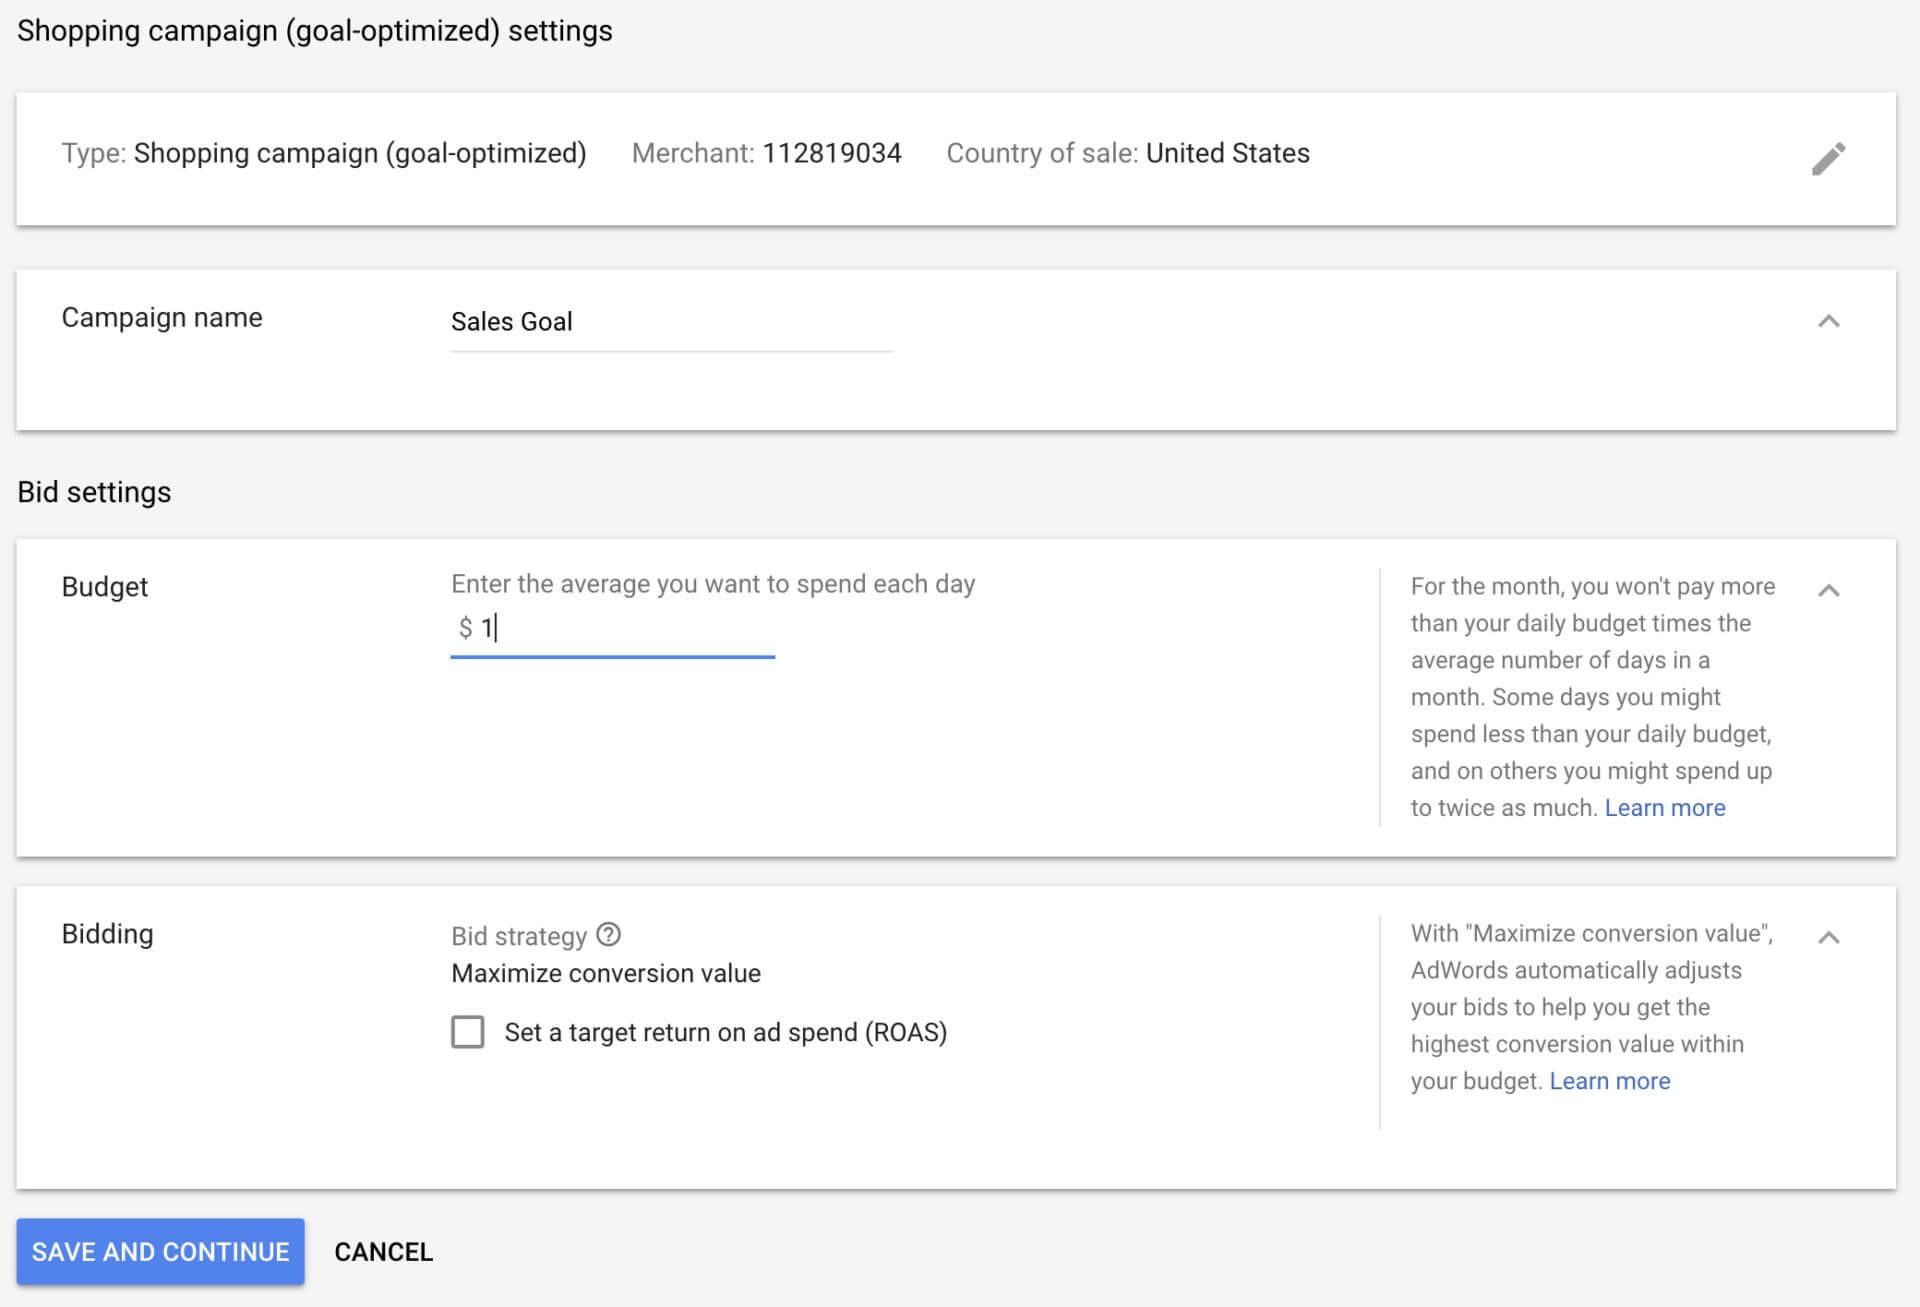
Task: Select the Maximize conversion value strategy text
Action: pyautogui.click(x=606, y=972)
